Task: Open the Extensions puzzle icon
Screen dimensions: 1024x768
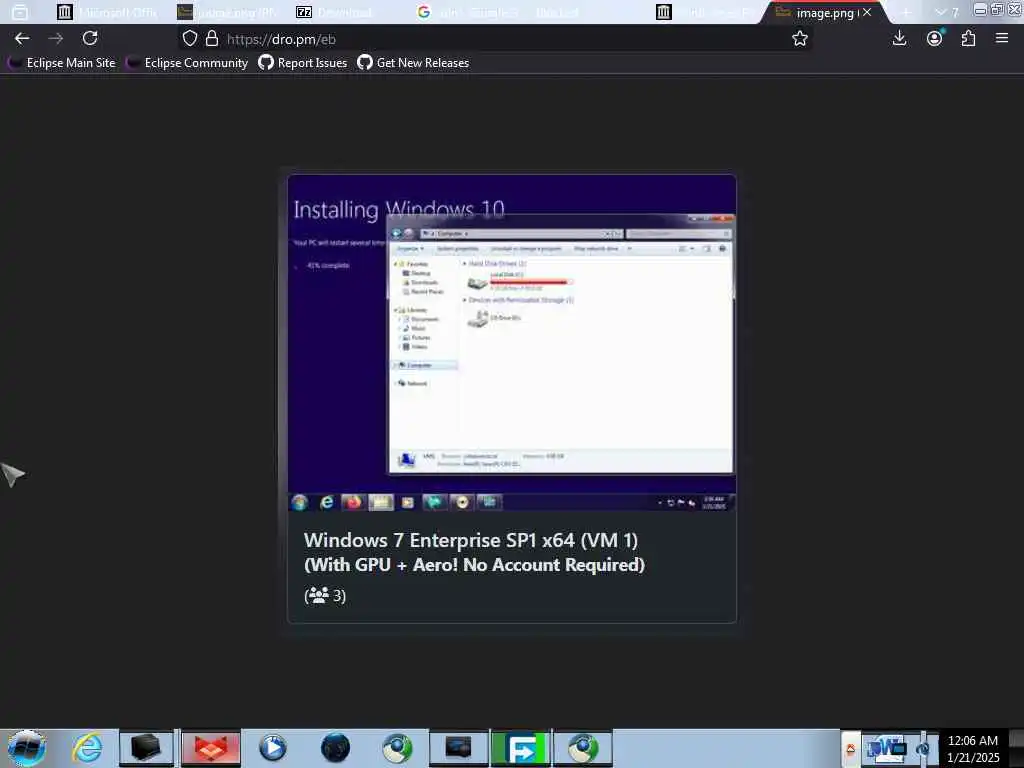Action: 968,39
